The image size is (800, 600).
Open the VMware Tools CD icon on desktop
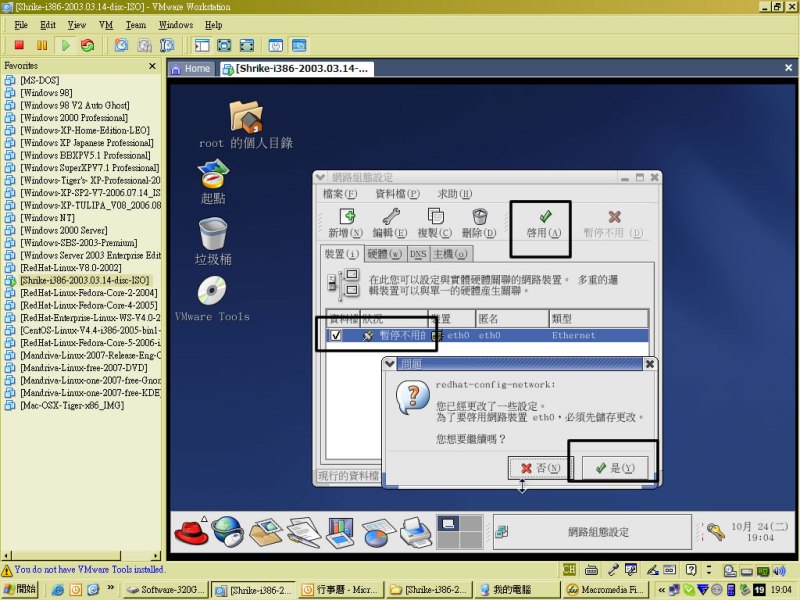212,291
